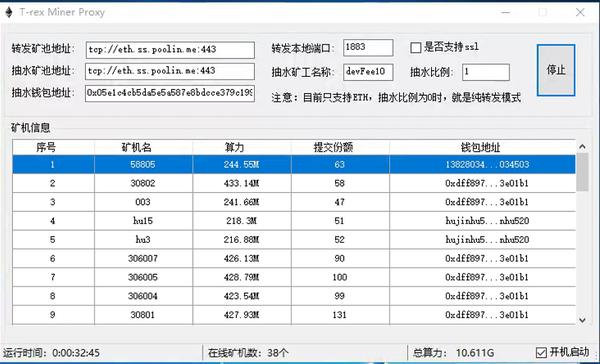Click hashrate value 244.55M
Screen dimensions: 600x364
tap(241, 165)
